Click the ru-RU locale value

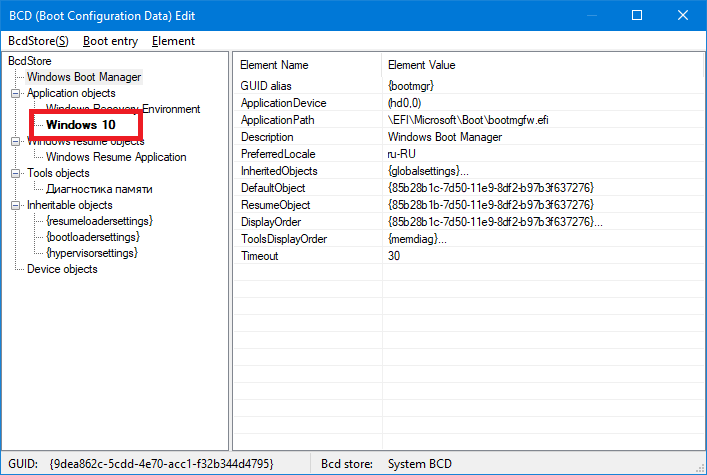401,154
